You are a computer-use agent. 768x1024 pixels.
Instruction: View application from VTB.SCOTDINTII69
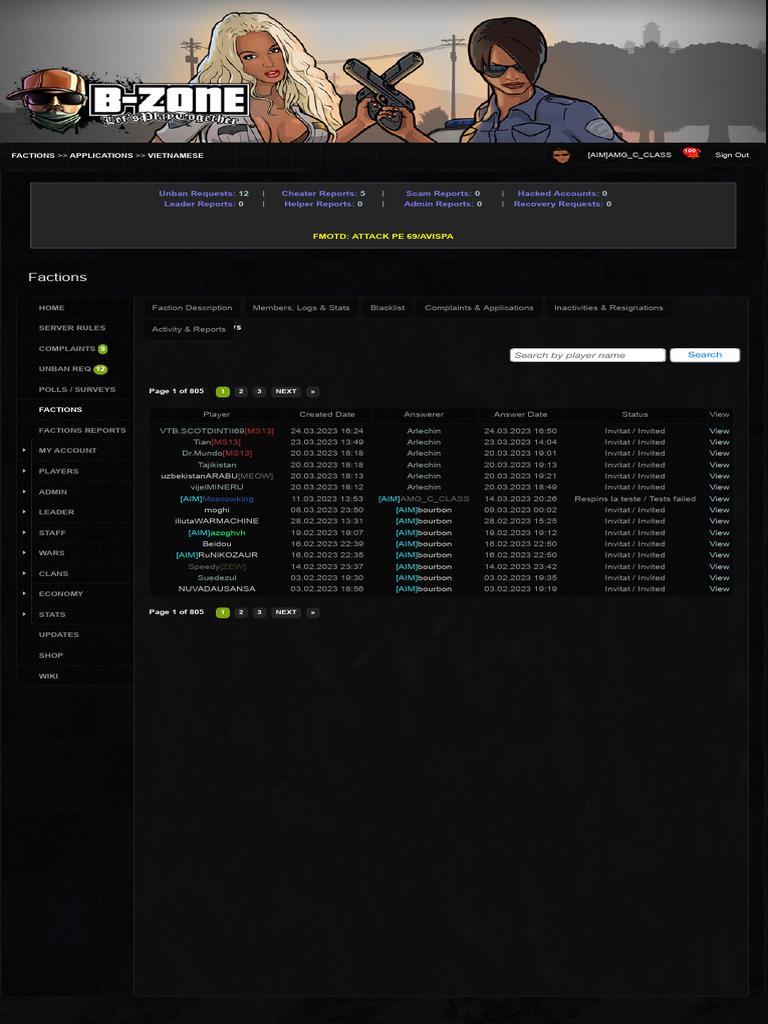click(719, 431)
